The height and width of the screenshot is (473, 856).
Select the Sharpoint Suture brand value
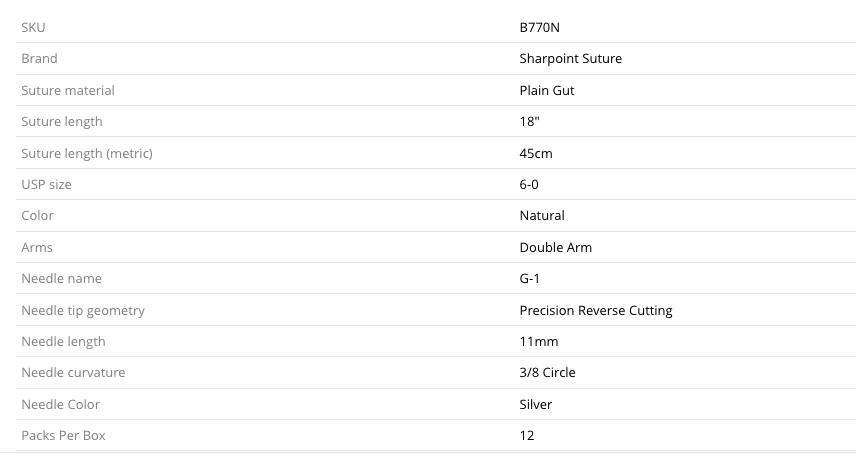coord(570,59)
